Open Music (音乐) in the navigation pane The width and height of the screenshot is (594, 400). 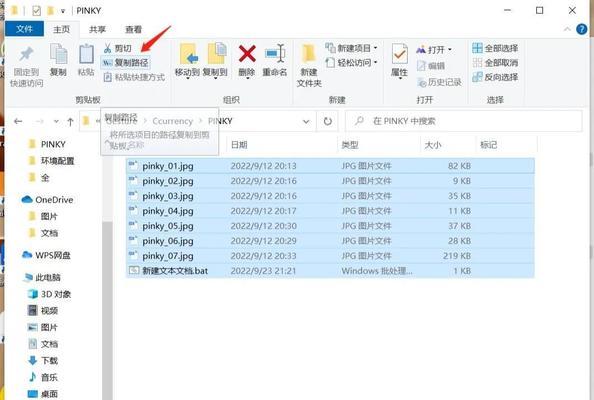pos(43,377)
